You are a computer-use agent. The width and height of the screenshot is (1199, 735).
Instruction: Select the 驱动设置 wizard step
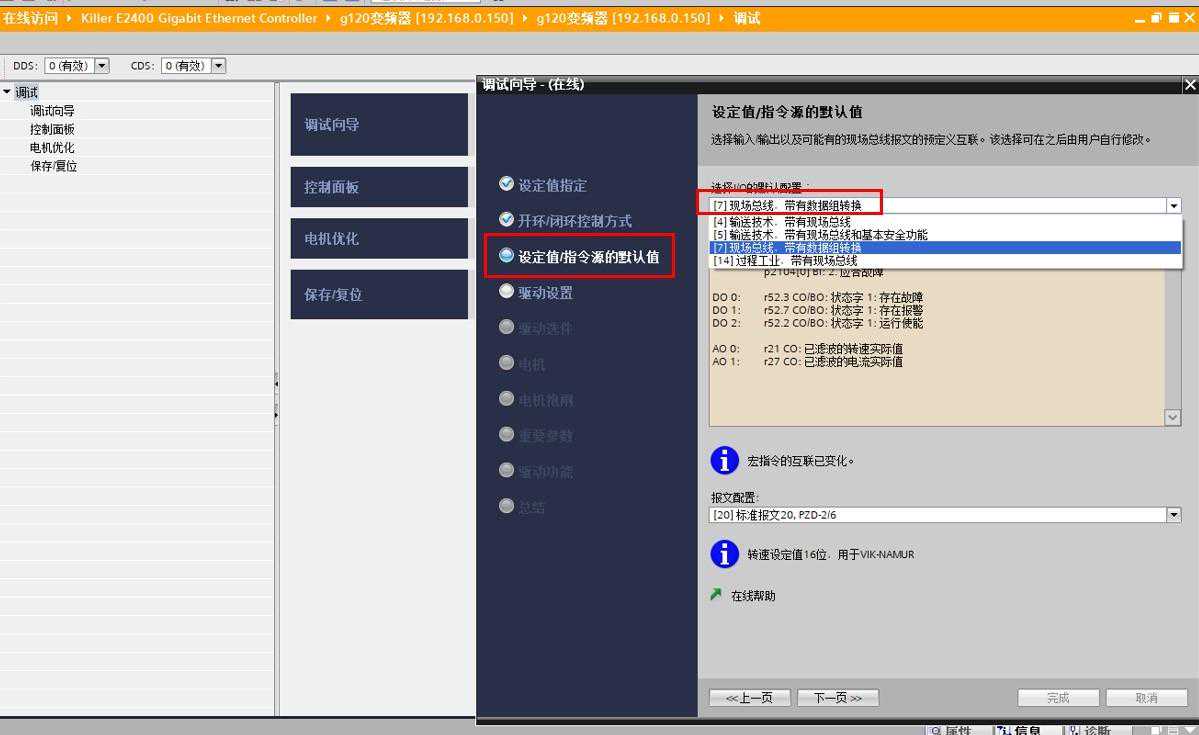coord(545,293)
